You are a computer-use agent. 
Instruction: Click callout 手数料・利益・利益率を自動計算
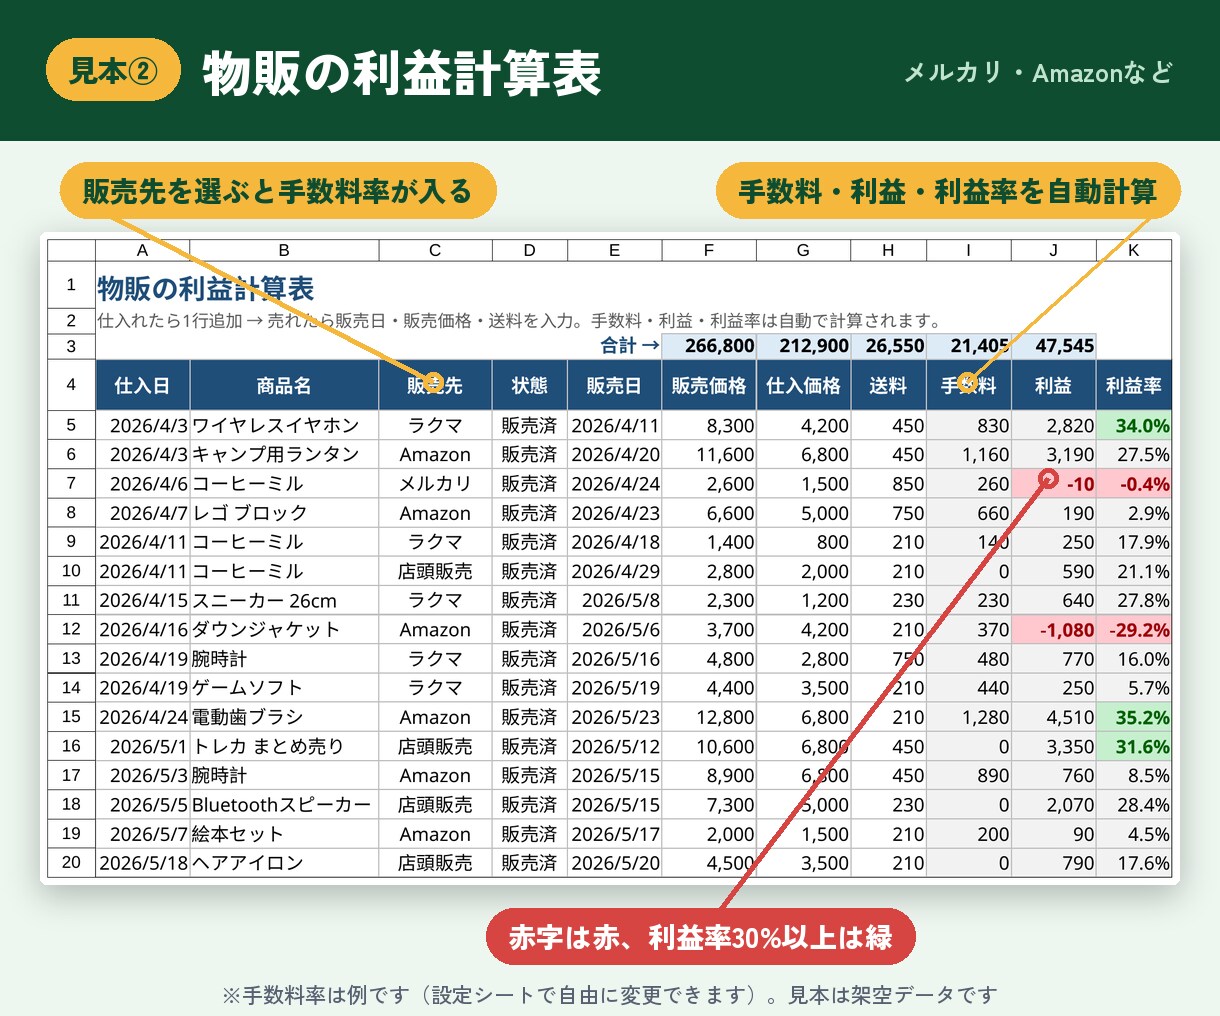(948, 191)
